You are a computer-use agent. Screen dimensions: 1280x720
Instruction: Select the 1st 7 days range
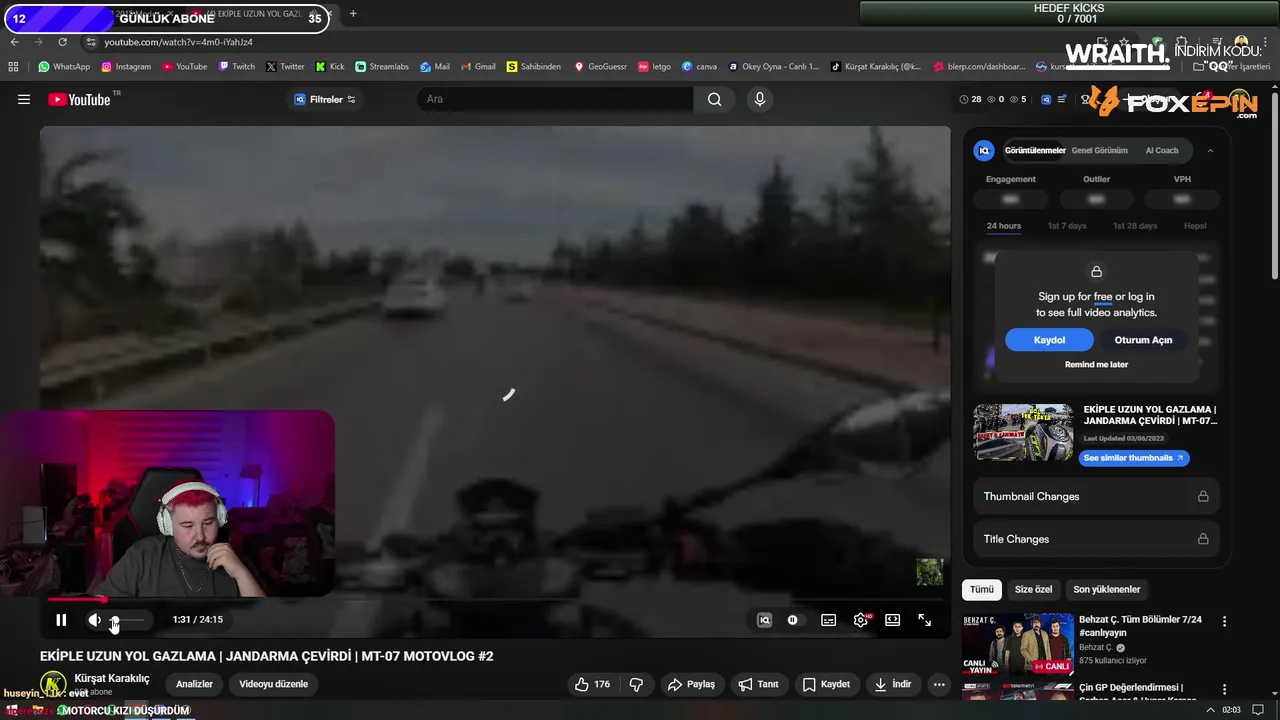click(1067, 226)
